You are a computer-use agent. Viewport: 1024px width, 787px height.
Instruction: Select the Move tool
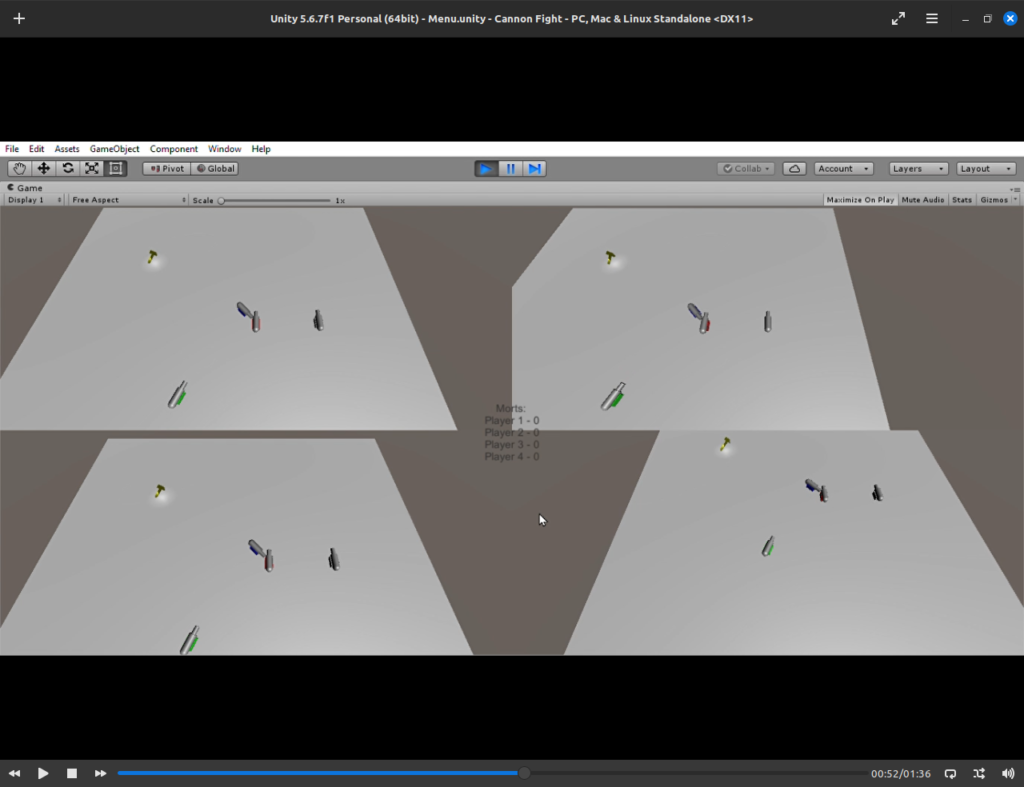point(44,169)
